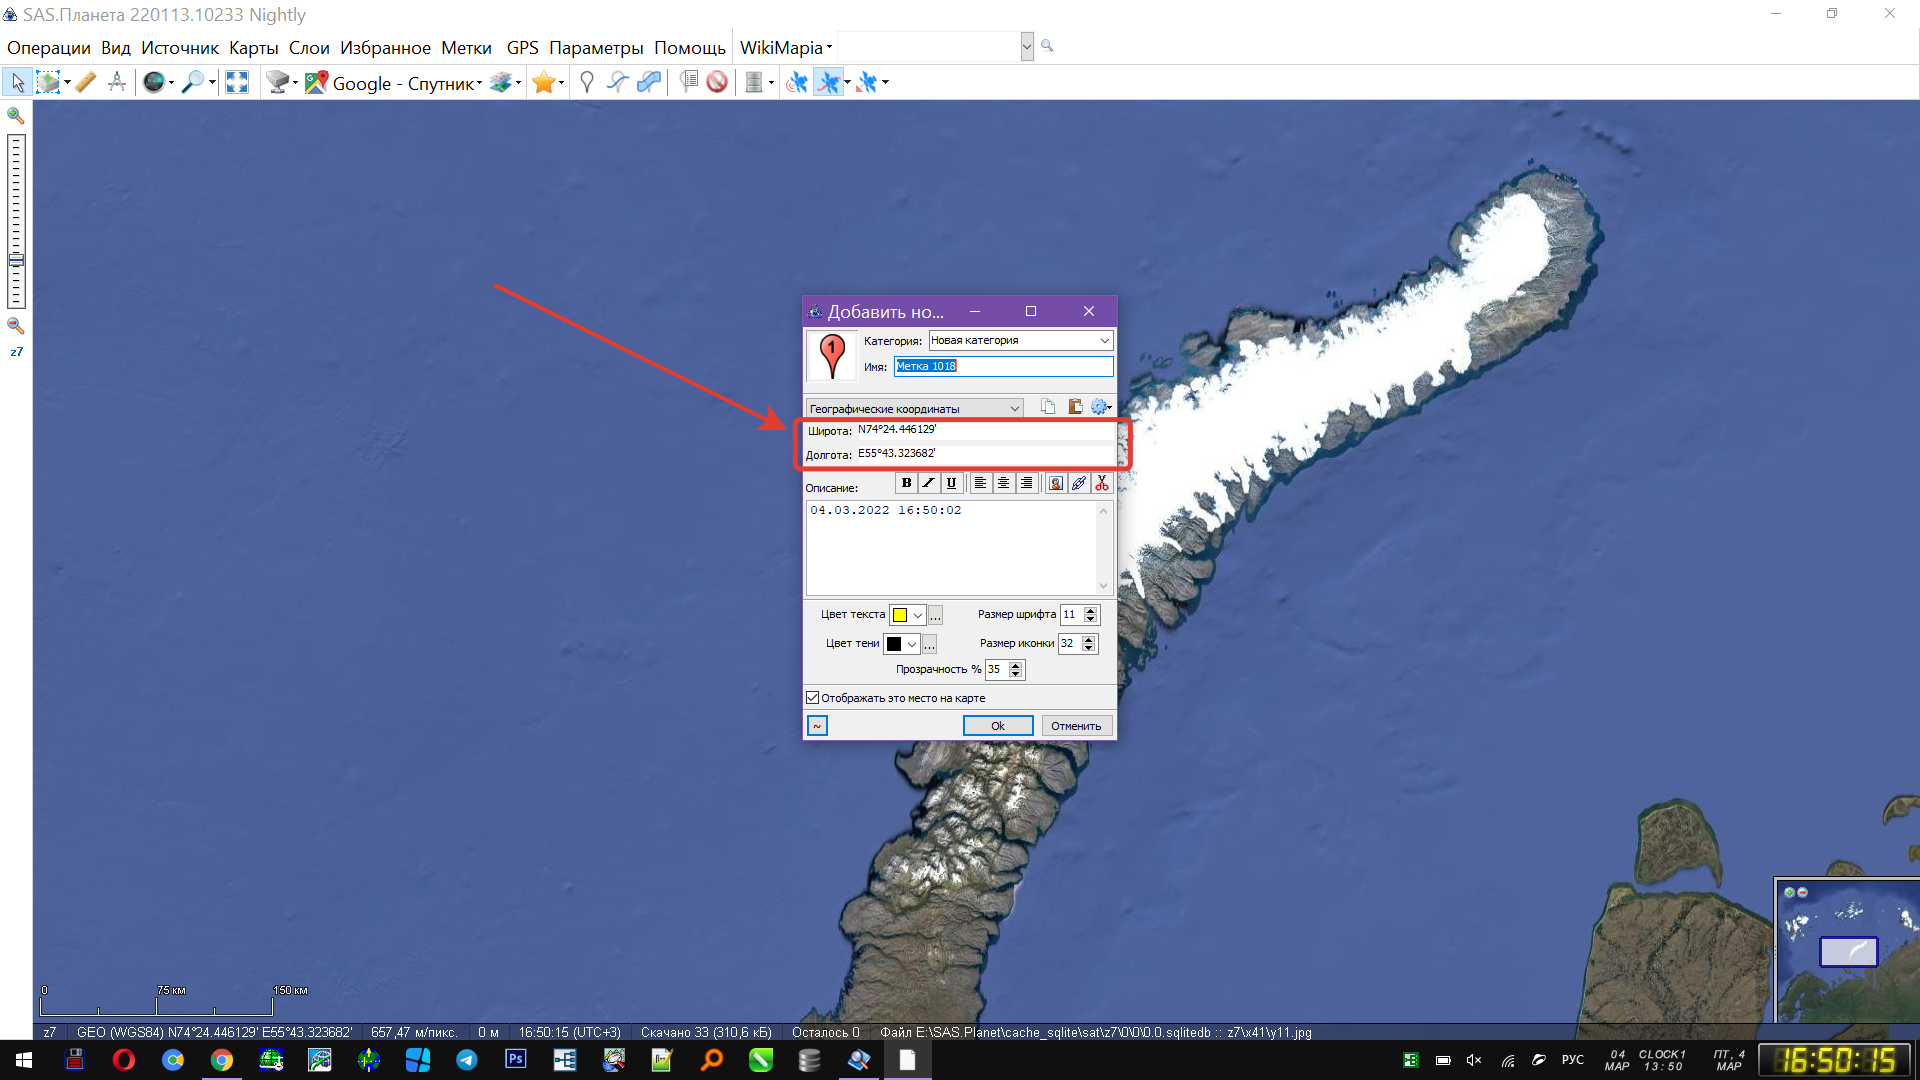
Task: Click the Bold formatting button in description
Action: tap(906, 483)
